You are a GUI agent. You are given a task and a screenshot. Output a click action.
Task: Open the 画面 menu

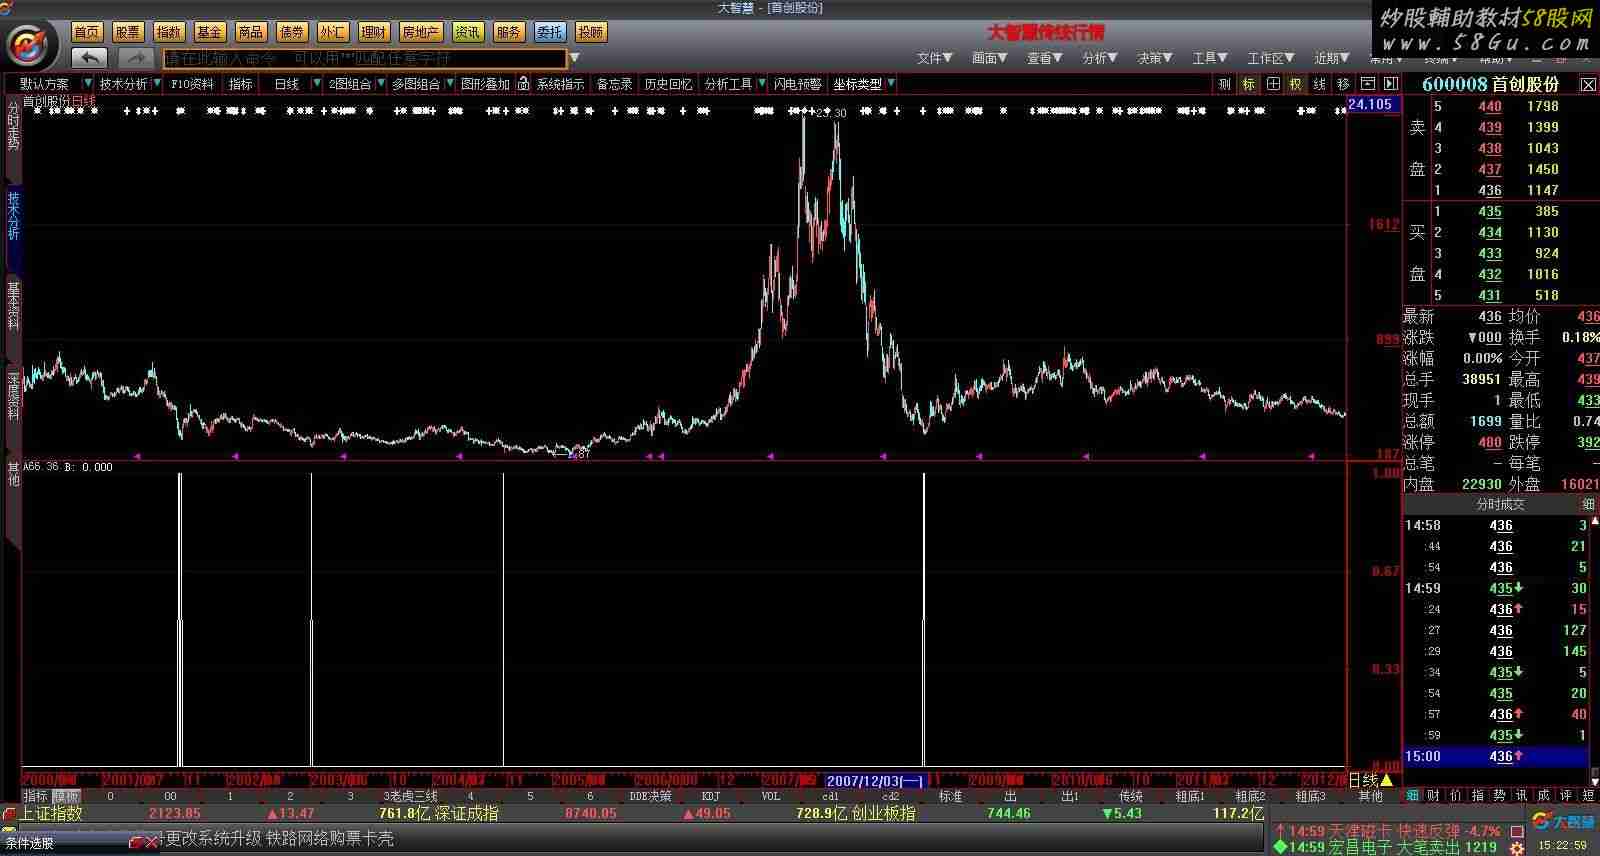[x=989, y=58]
